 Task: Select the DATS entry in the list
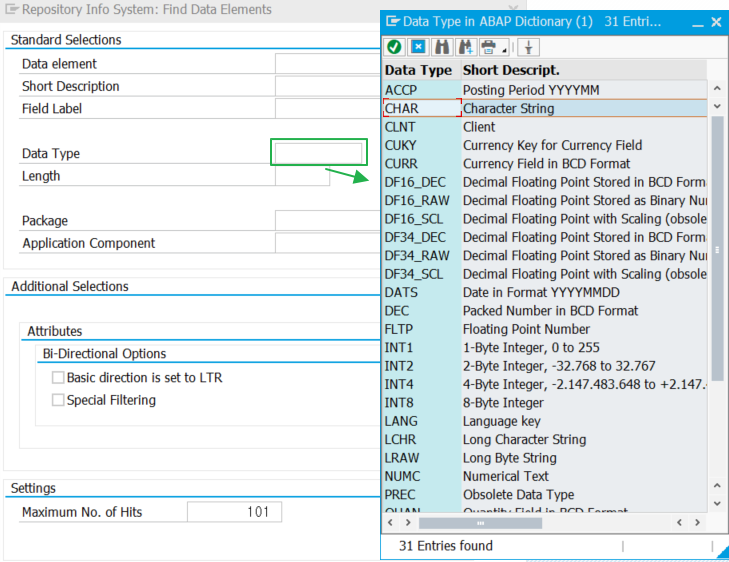(x=402, y=292)
